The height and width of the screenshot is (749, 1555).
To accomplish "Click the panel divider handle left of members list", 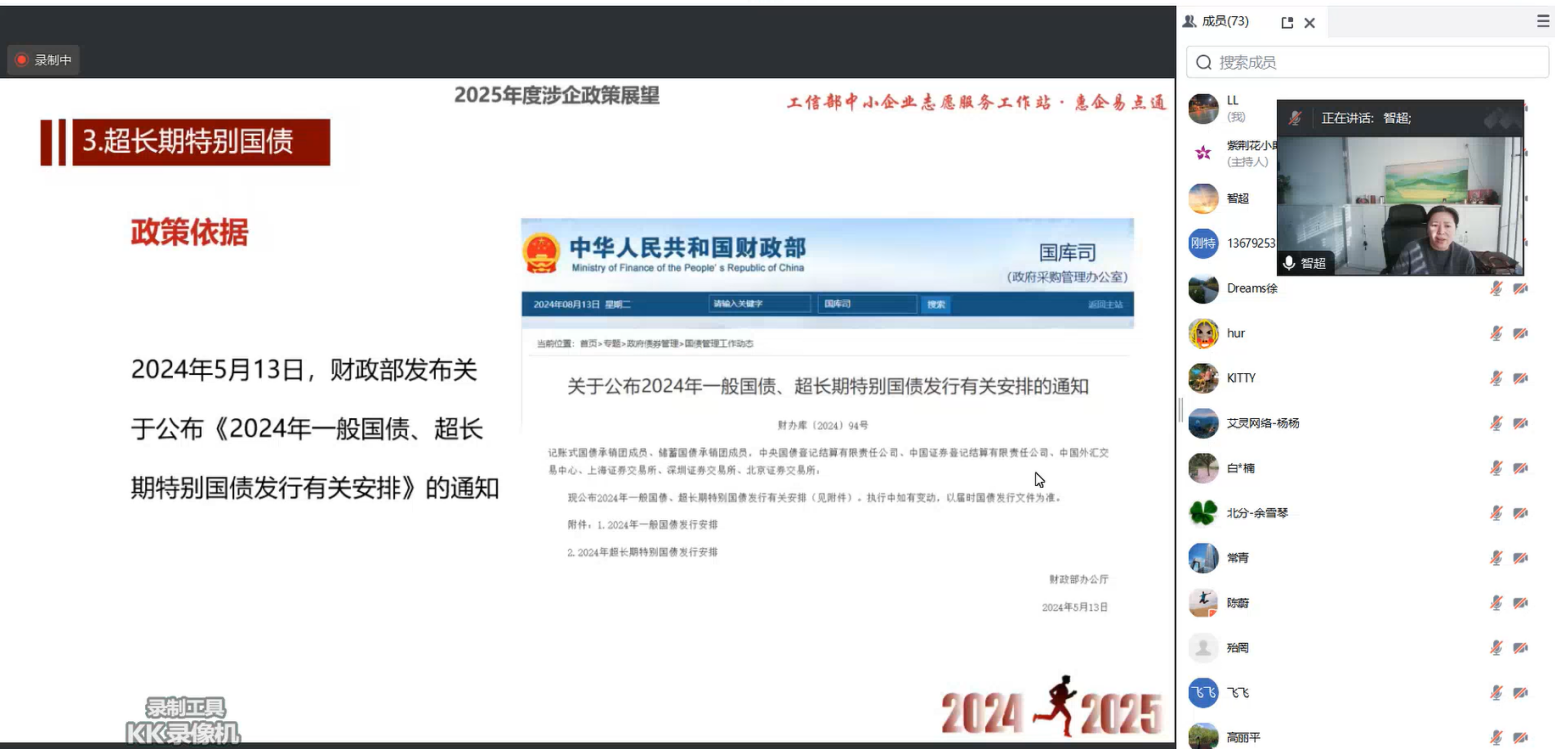I will point(1180,410).
